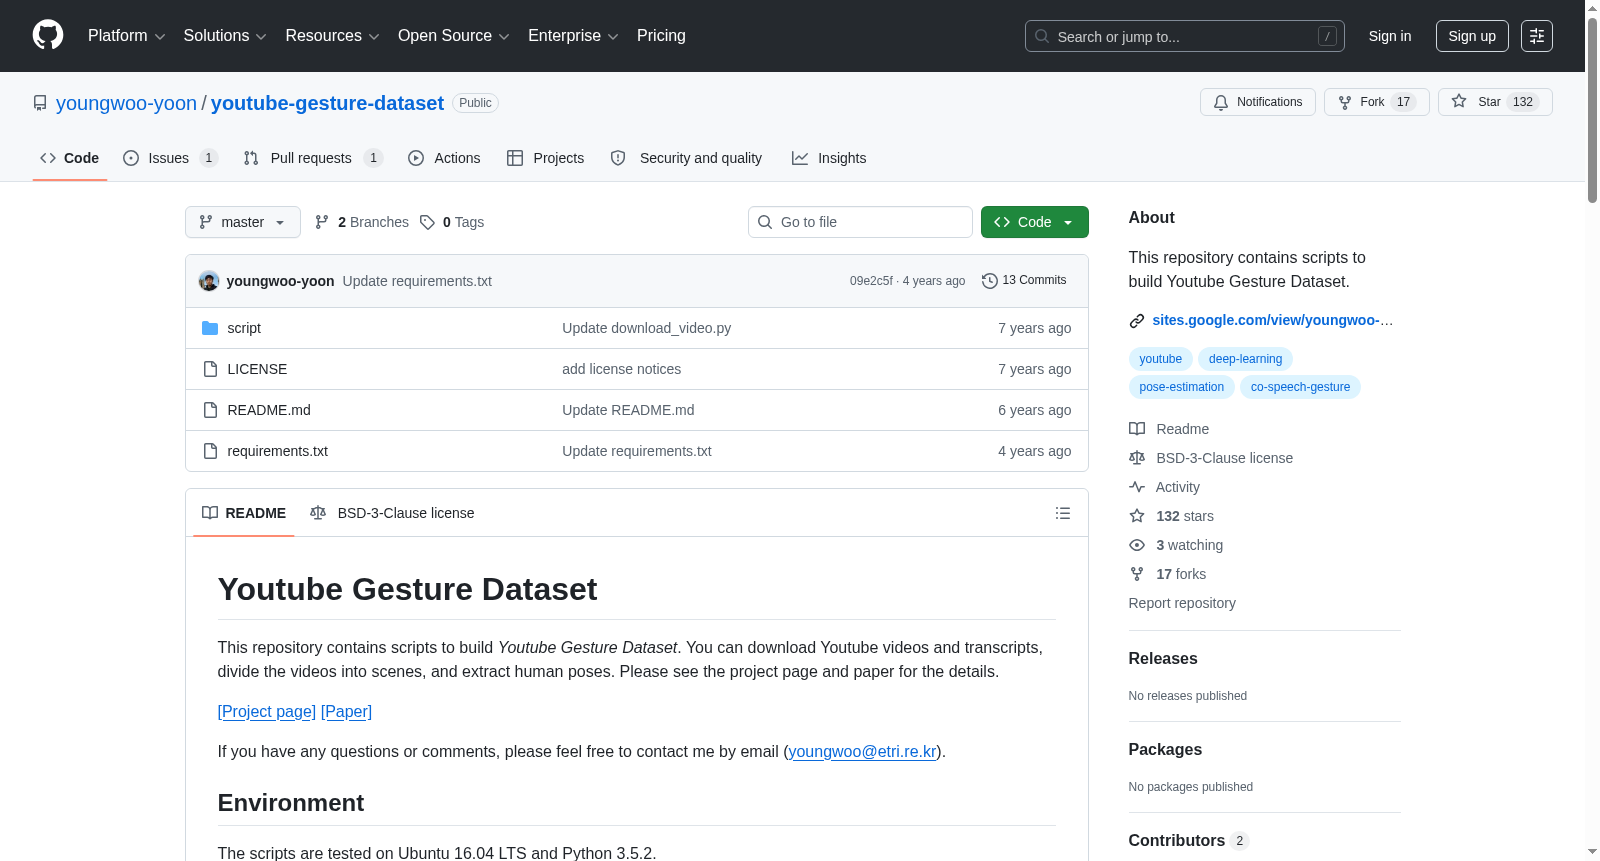Click the pulse icon next to Activity

1137,487
